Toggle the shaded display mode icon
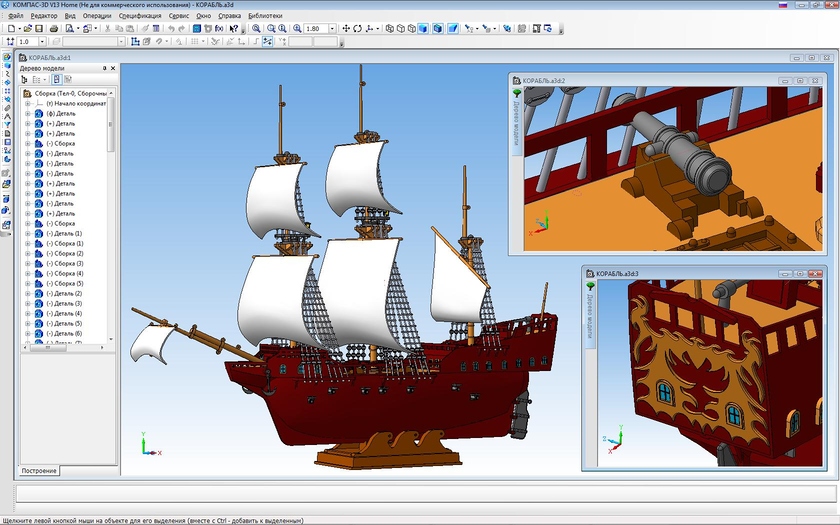 tap(423, 29)
